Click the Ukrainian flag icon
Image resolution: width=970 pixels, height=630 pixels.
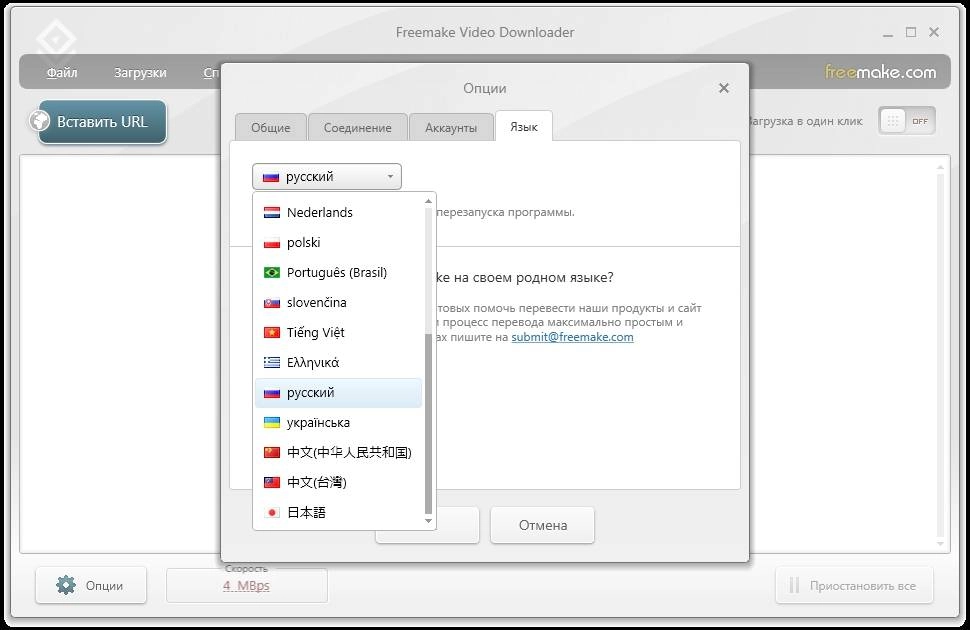point(272,423)
